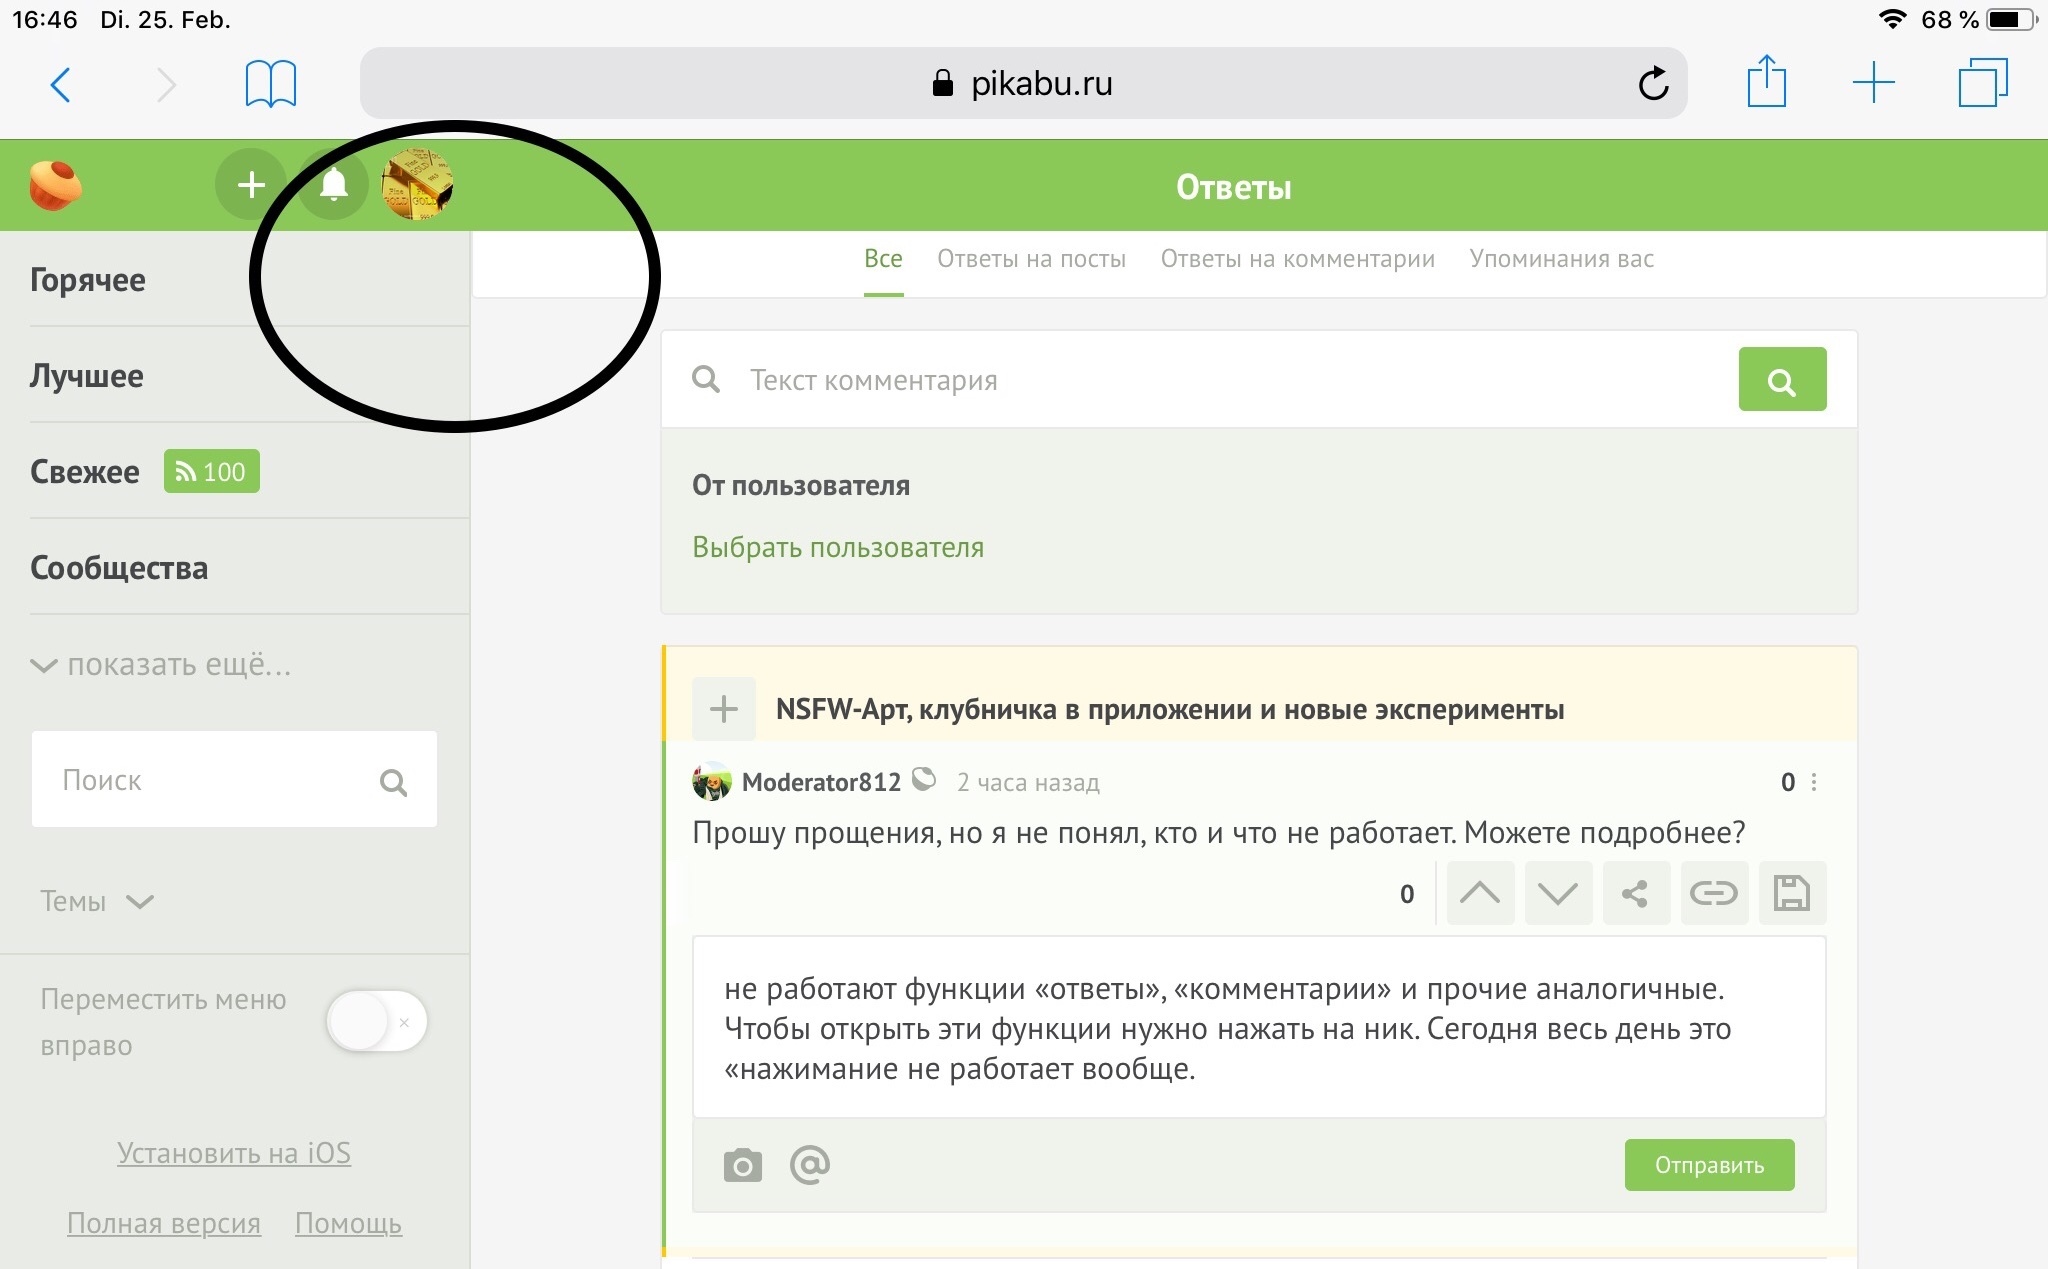The height and width of the screenshot is (1269, 2048).
Task: Reload the page in Safari
Action: (1653, 83)
